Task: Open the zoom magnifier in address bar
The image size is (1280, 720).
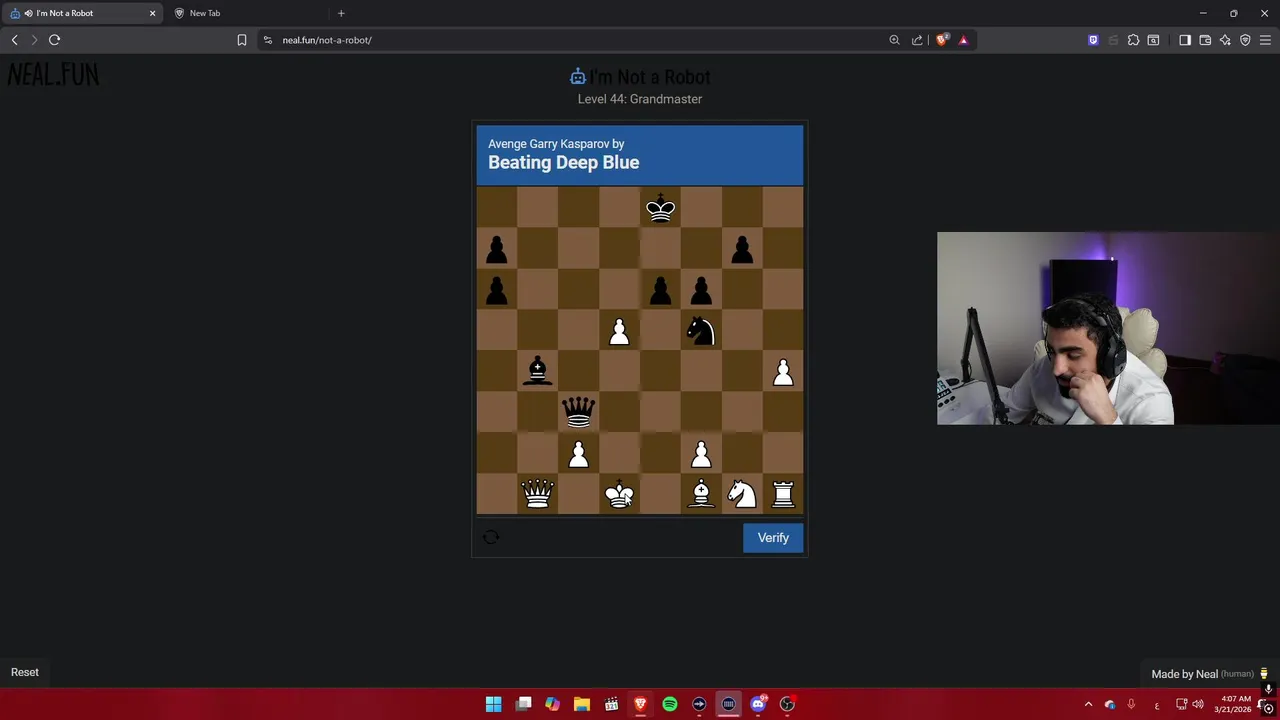Action: pos(894,40)
